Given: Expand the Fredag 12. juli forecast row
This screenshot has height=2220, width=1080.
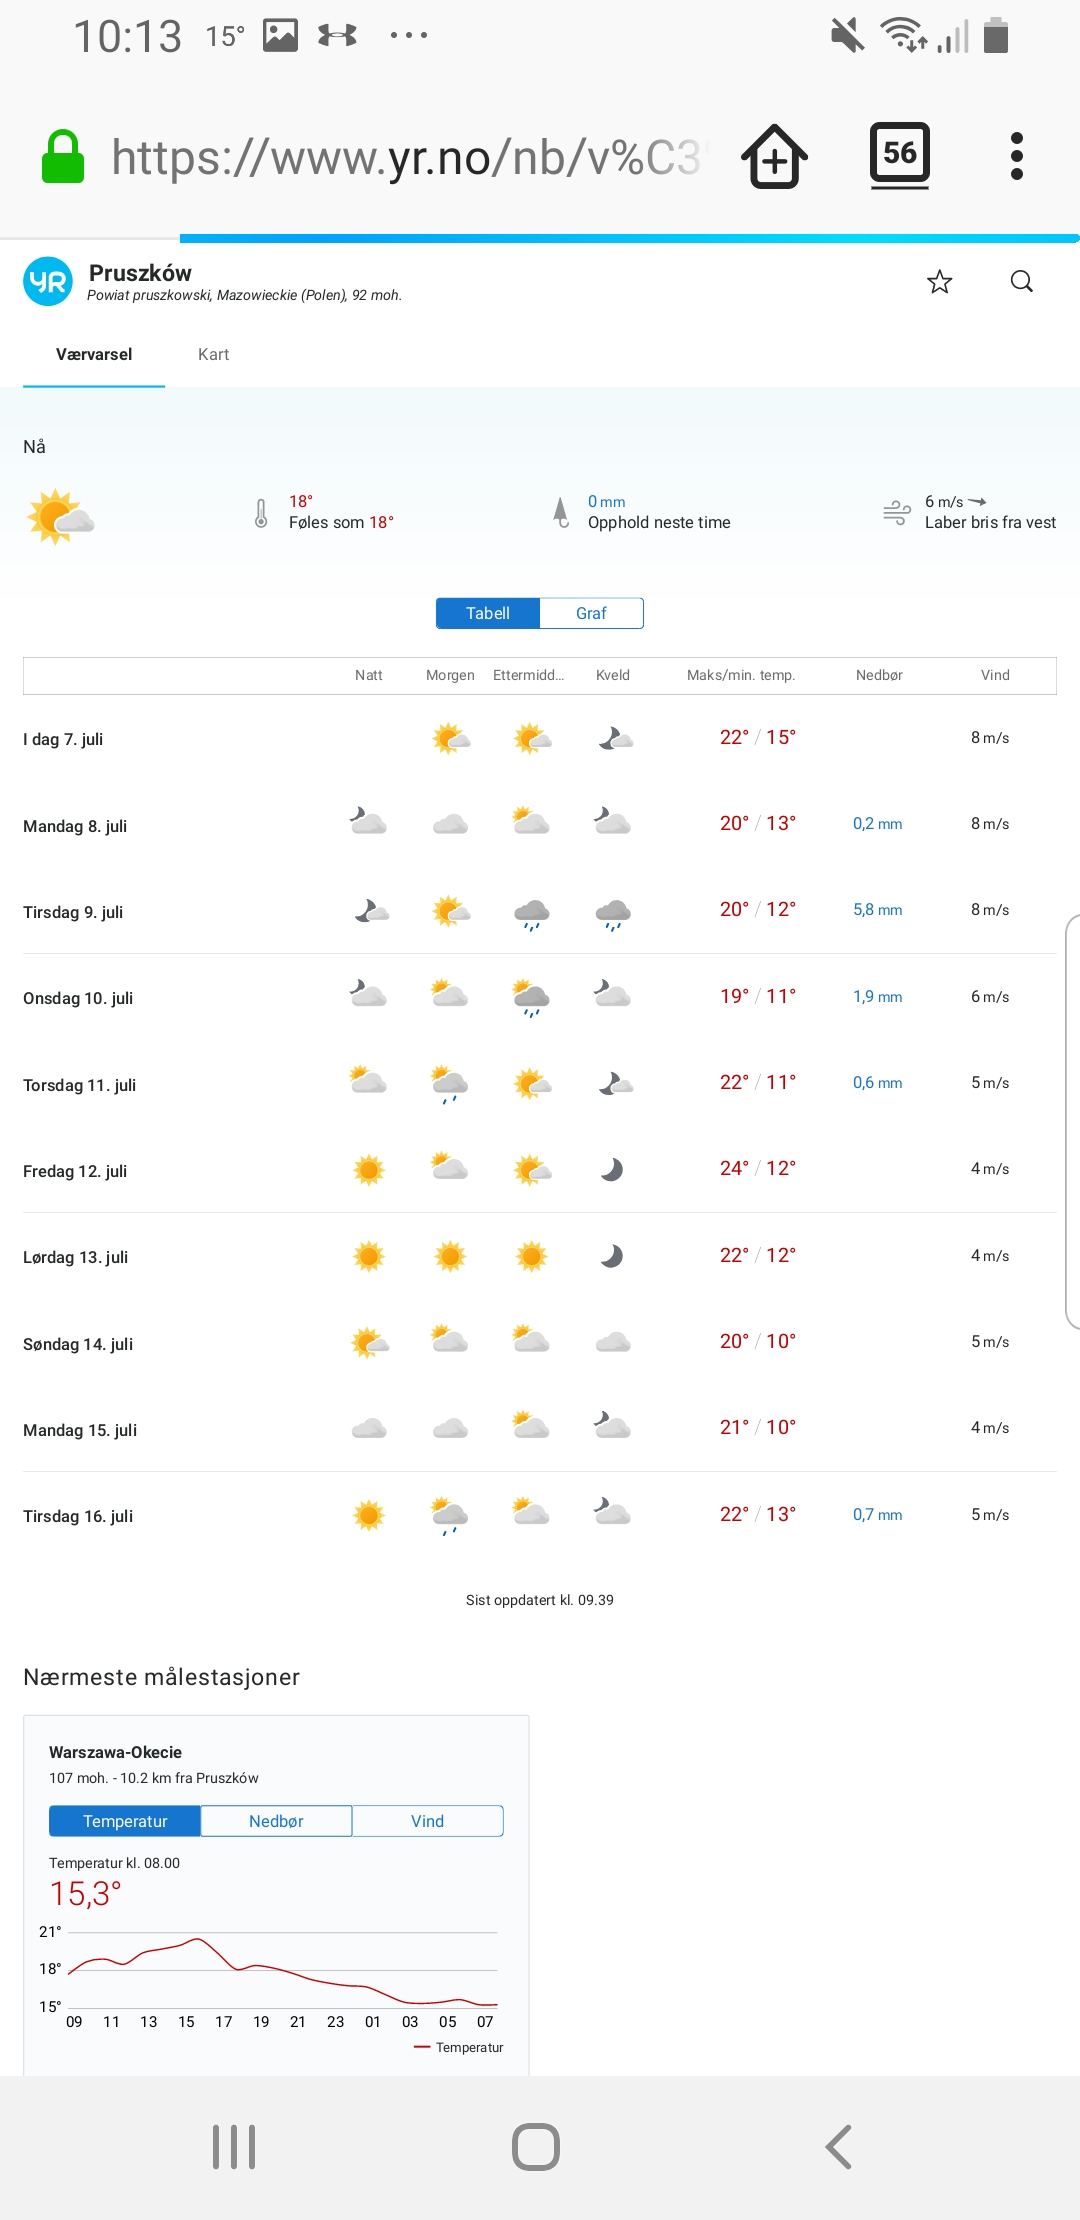Looking at the screenshot, I should [x=539, y=1170].
